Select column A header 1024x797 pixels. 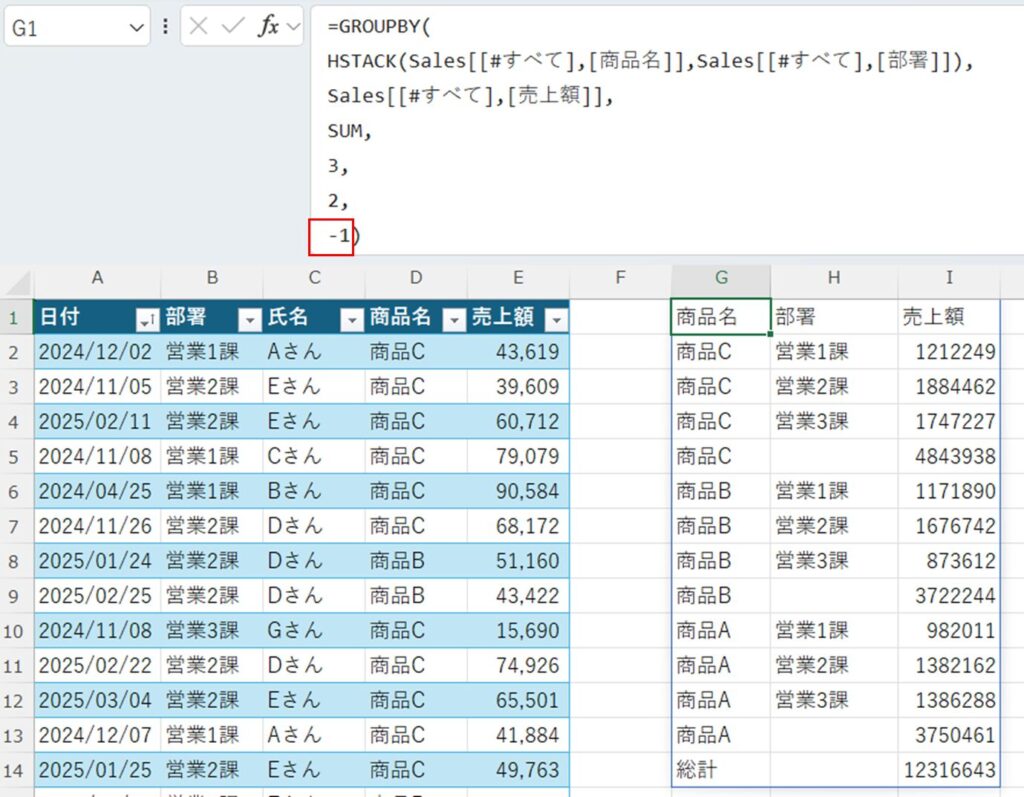[97, 278]
